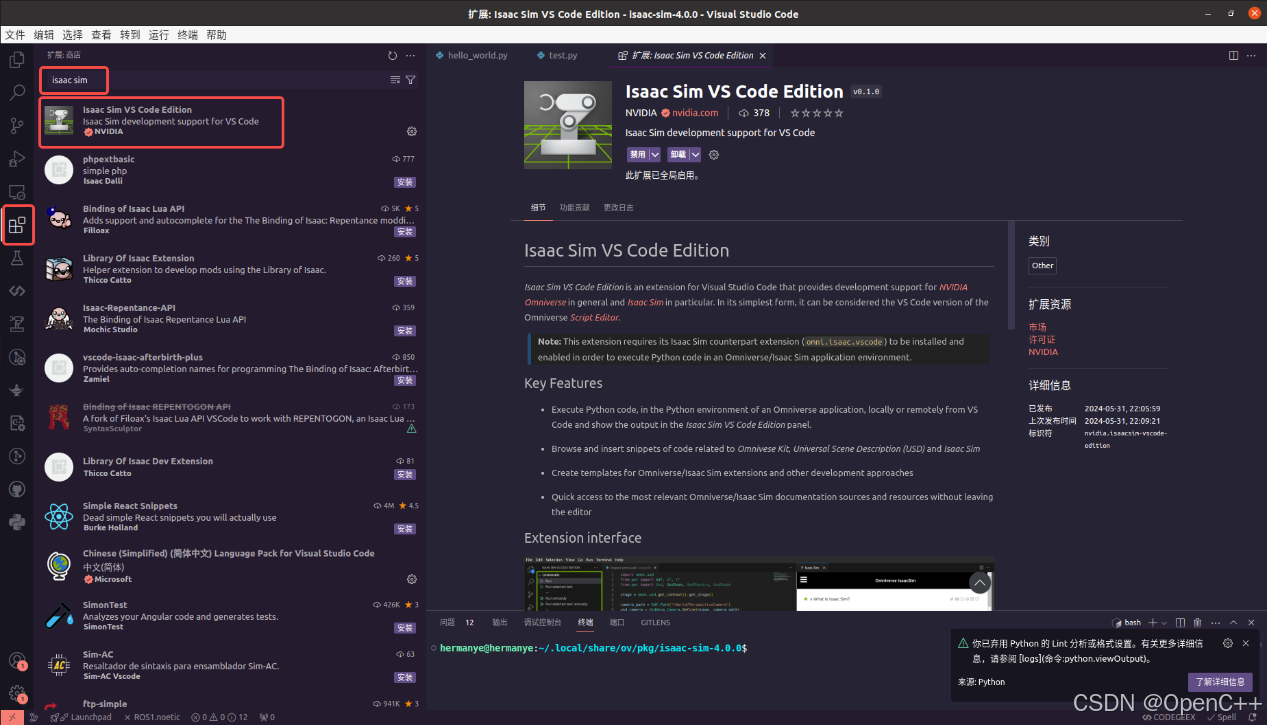Open the 帮助 (Help) menu
Viewport: 1267px width, 725px height.
tap(216, 34)
